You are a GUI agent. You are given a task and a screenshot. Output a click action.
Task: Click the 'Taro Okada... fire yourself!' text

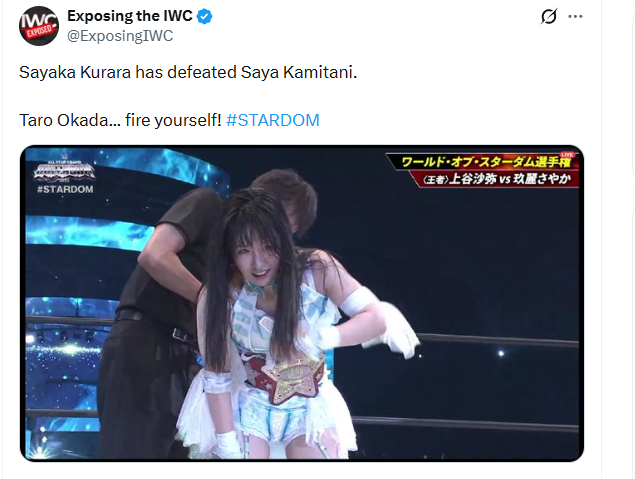120,120
